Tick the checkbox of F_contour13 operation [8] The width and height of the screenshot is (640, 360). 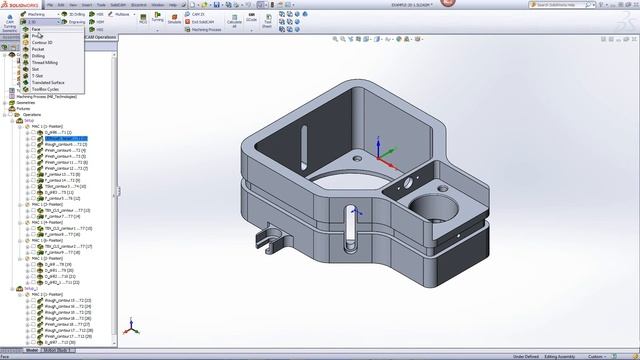click(33, 174)
